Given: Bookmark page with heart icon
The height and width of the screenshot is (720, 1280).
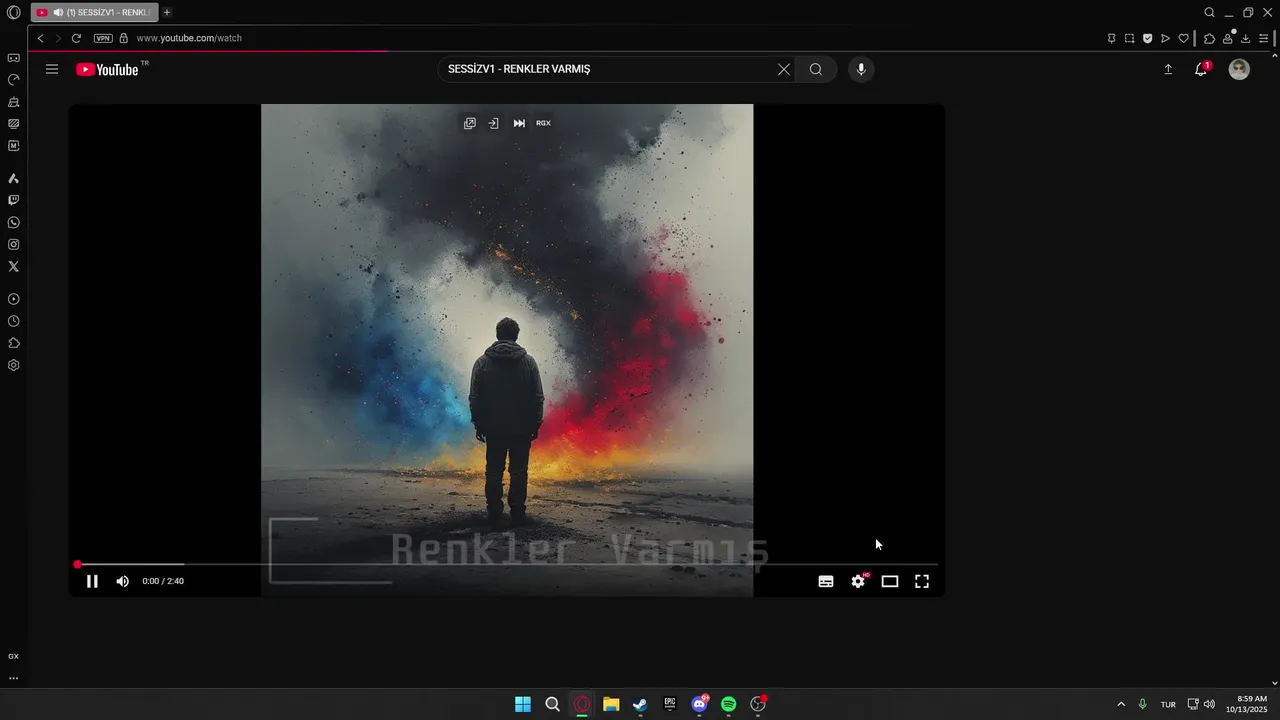Looking at the screenshot, I should click(x=1183, y=38).
